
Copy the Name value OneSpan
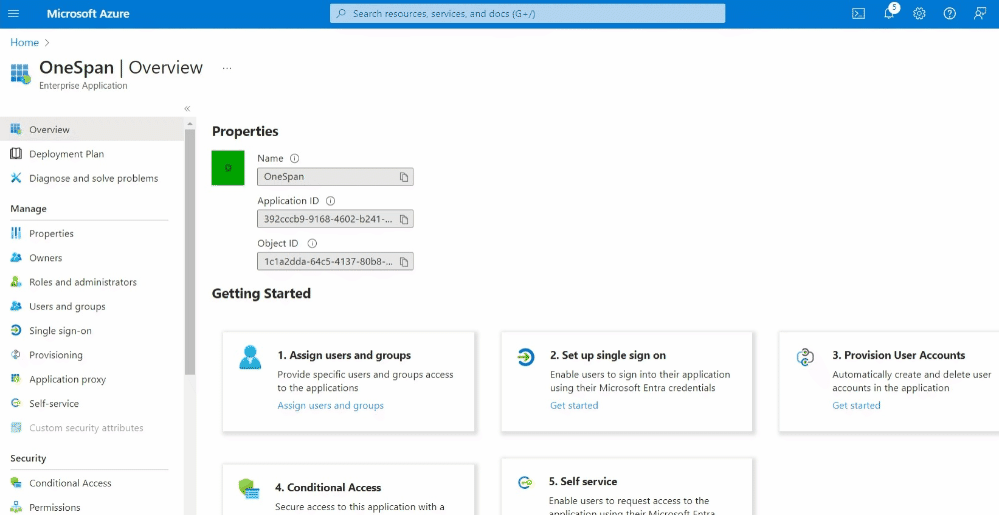click(404, 177)
